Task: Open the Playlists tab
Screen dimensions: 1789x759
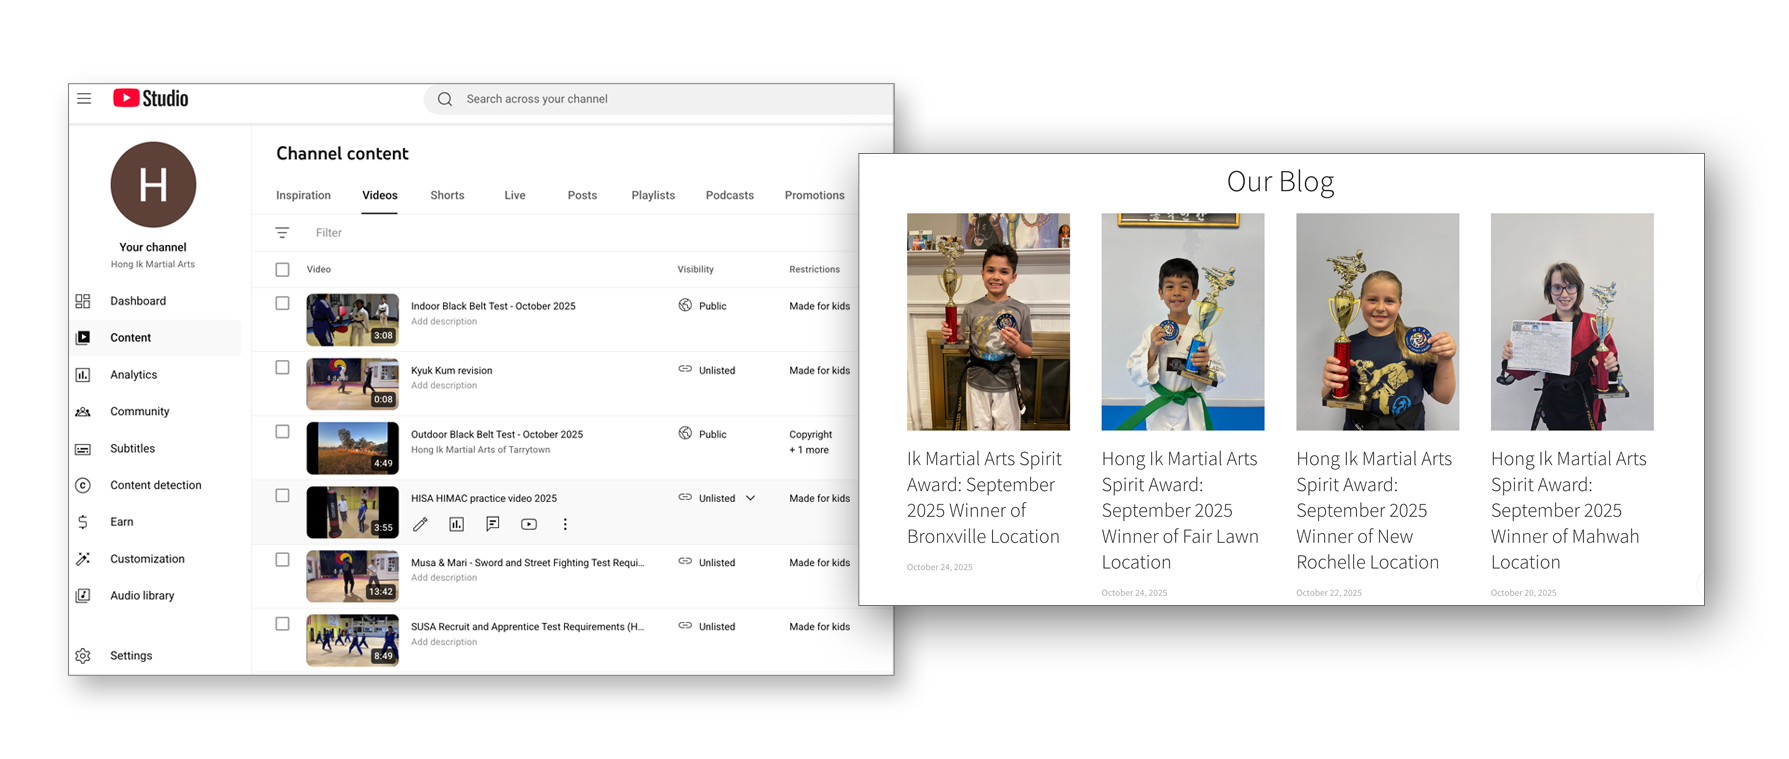Action: tap(653, 195)
